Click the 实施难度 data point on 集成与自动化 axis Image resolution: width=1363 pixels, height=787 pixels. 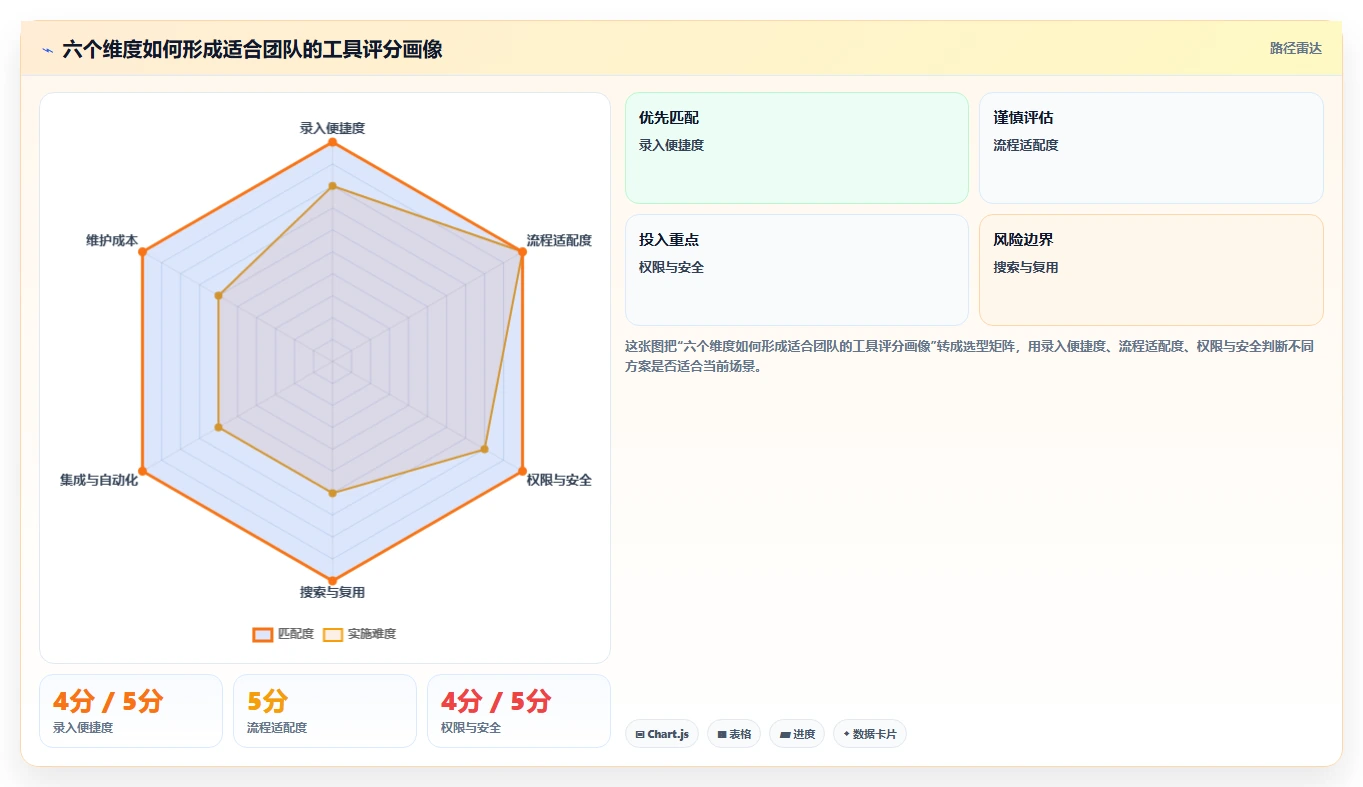pos(218,427)
